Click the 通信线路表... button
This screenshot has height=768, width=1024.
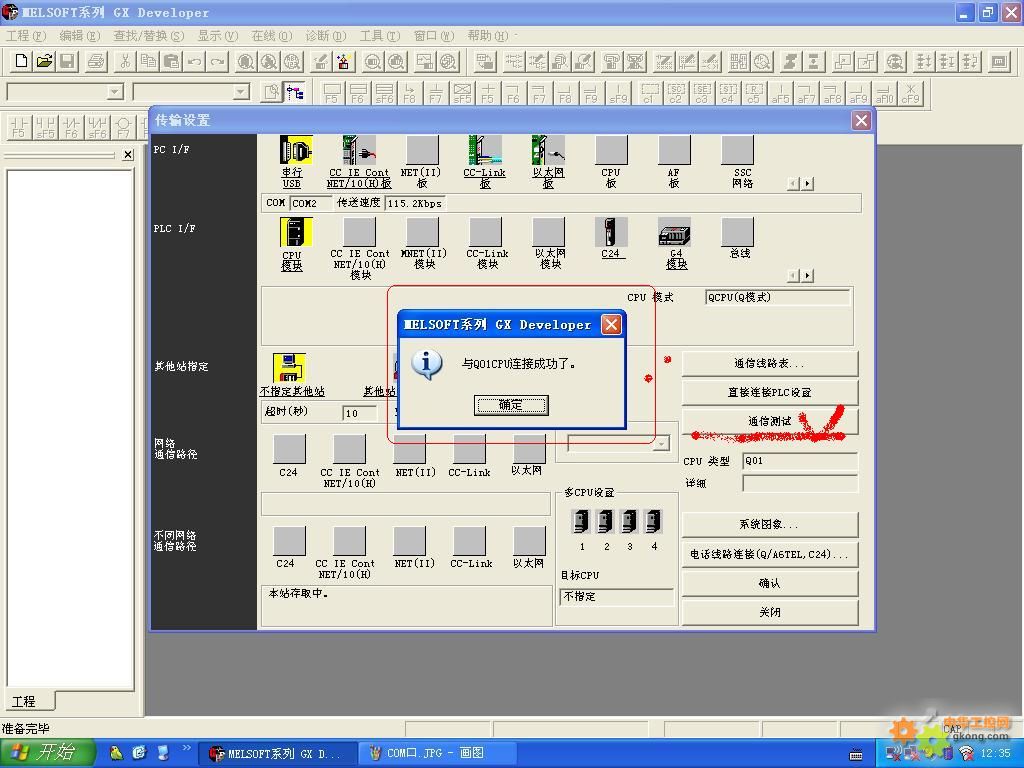[x=769, y=363]
